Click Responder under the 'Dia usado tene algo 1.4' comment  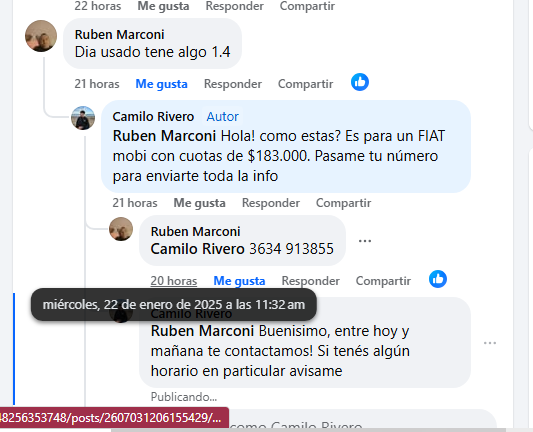(x=233, y=84)
